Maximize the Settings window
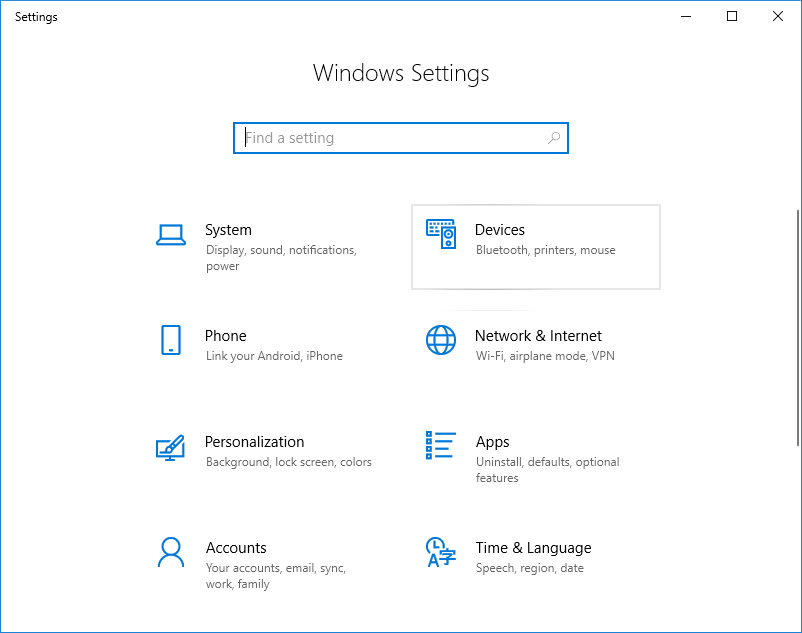The height and width of the screenshot is (633, 802). pos(732,16)
